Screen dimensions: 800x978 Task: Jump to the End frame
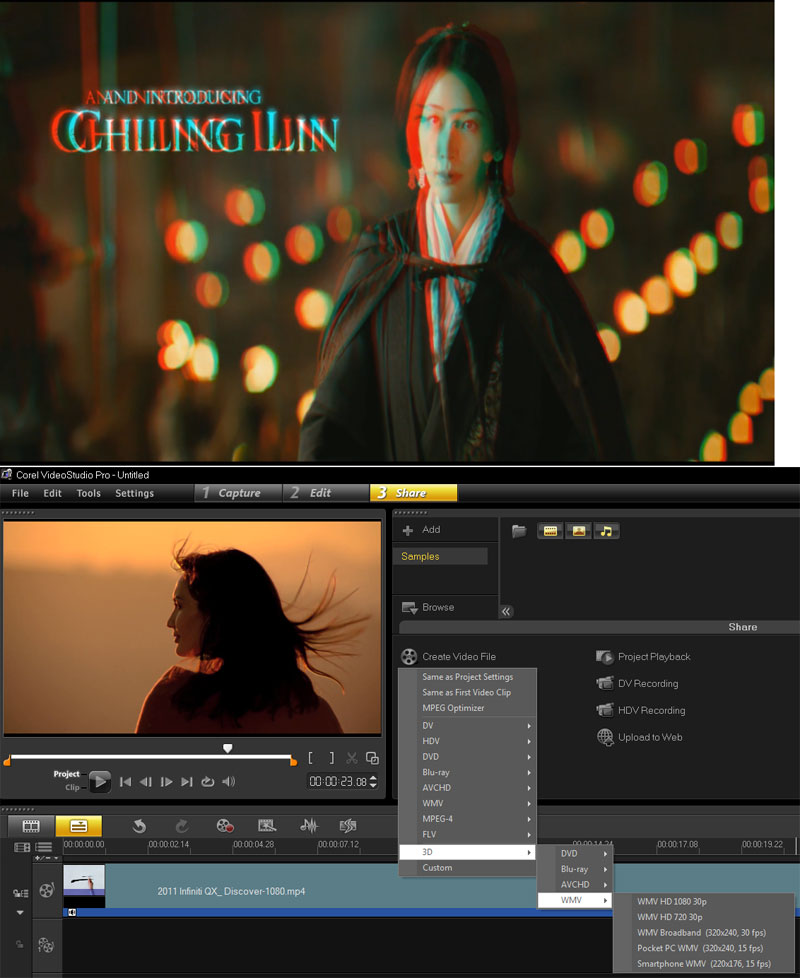pos(186,782)
